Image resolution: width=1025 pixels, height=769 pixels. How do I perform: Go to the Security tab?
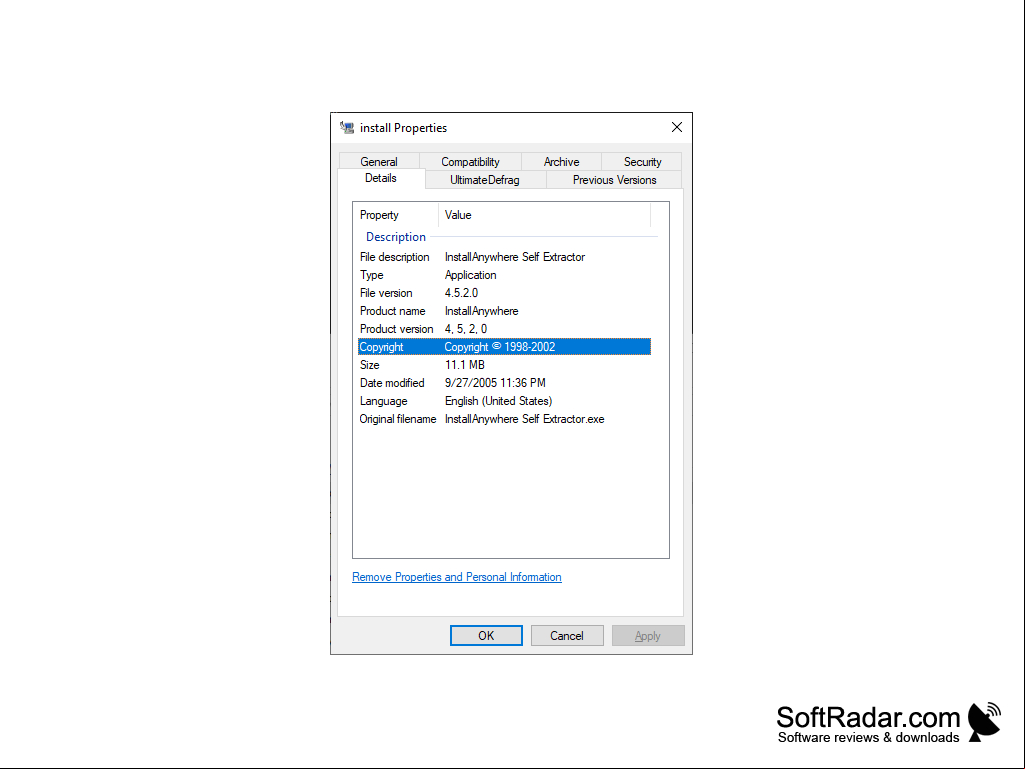(642, 162)
